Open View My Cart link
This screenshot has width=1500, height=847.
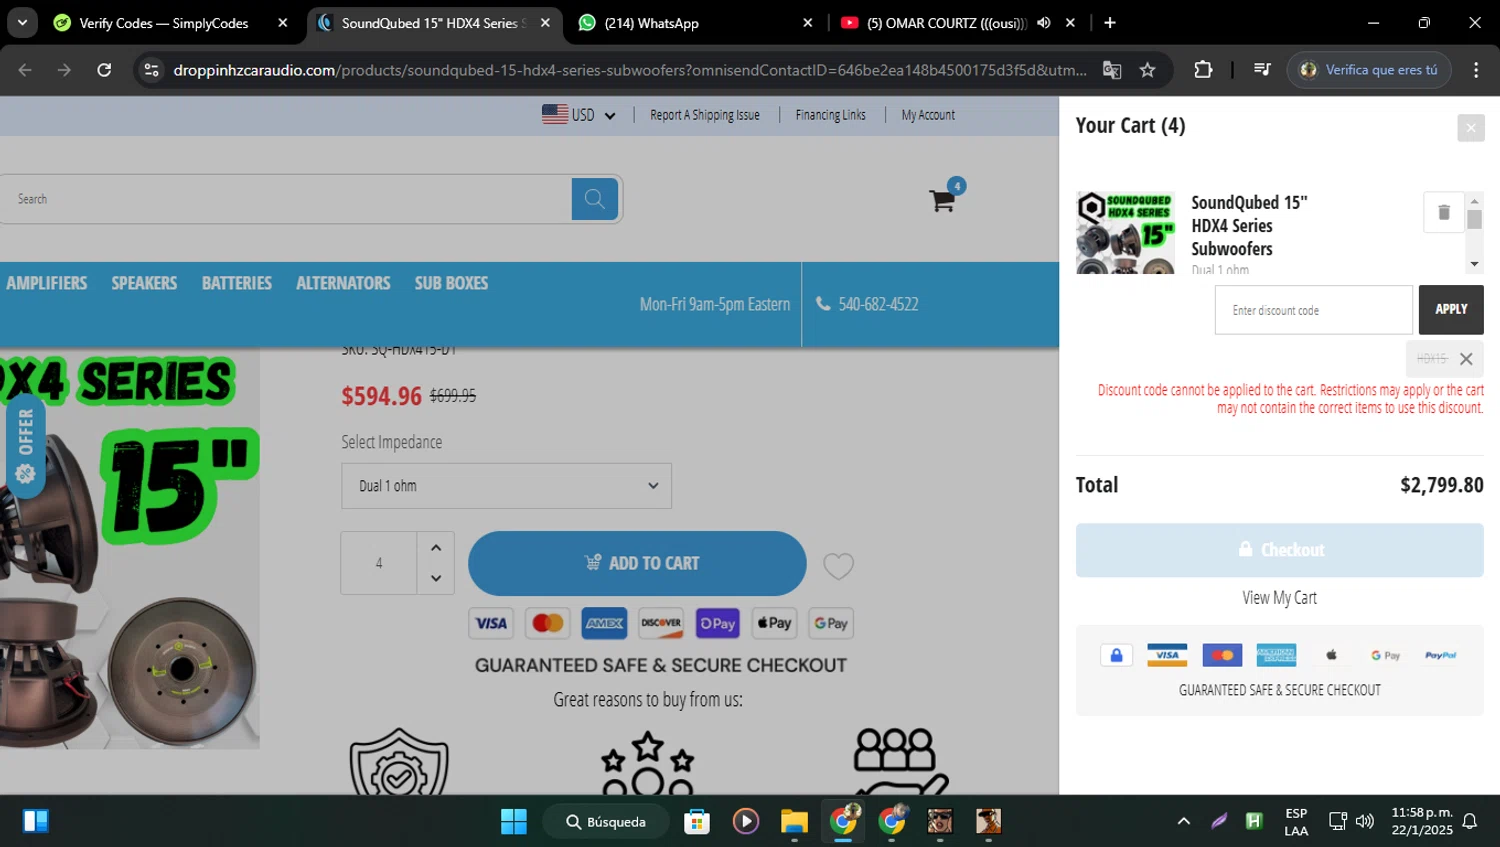(1279, 598)
